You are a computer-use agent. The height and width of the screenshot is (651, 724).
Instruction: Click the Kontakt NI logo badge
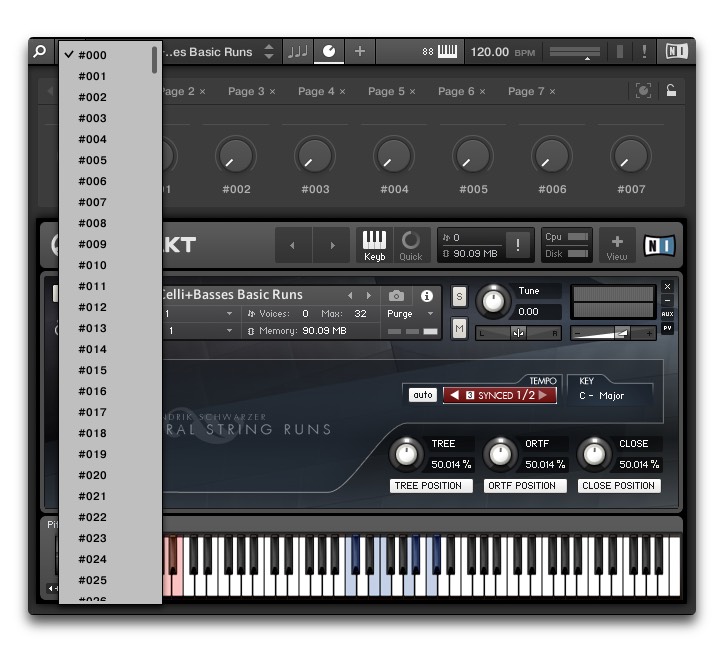click(659, 245)
